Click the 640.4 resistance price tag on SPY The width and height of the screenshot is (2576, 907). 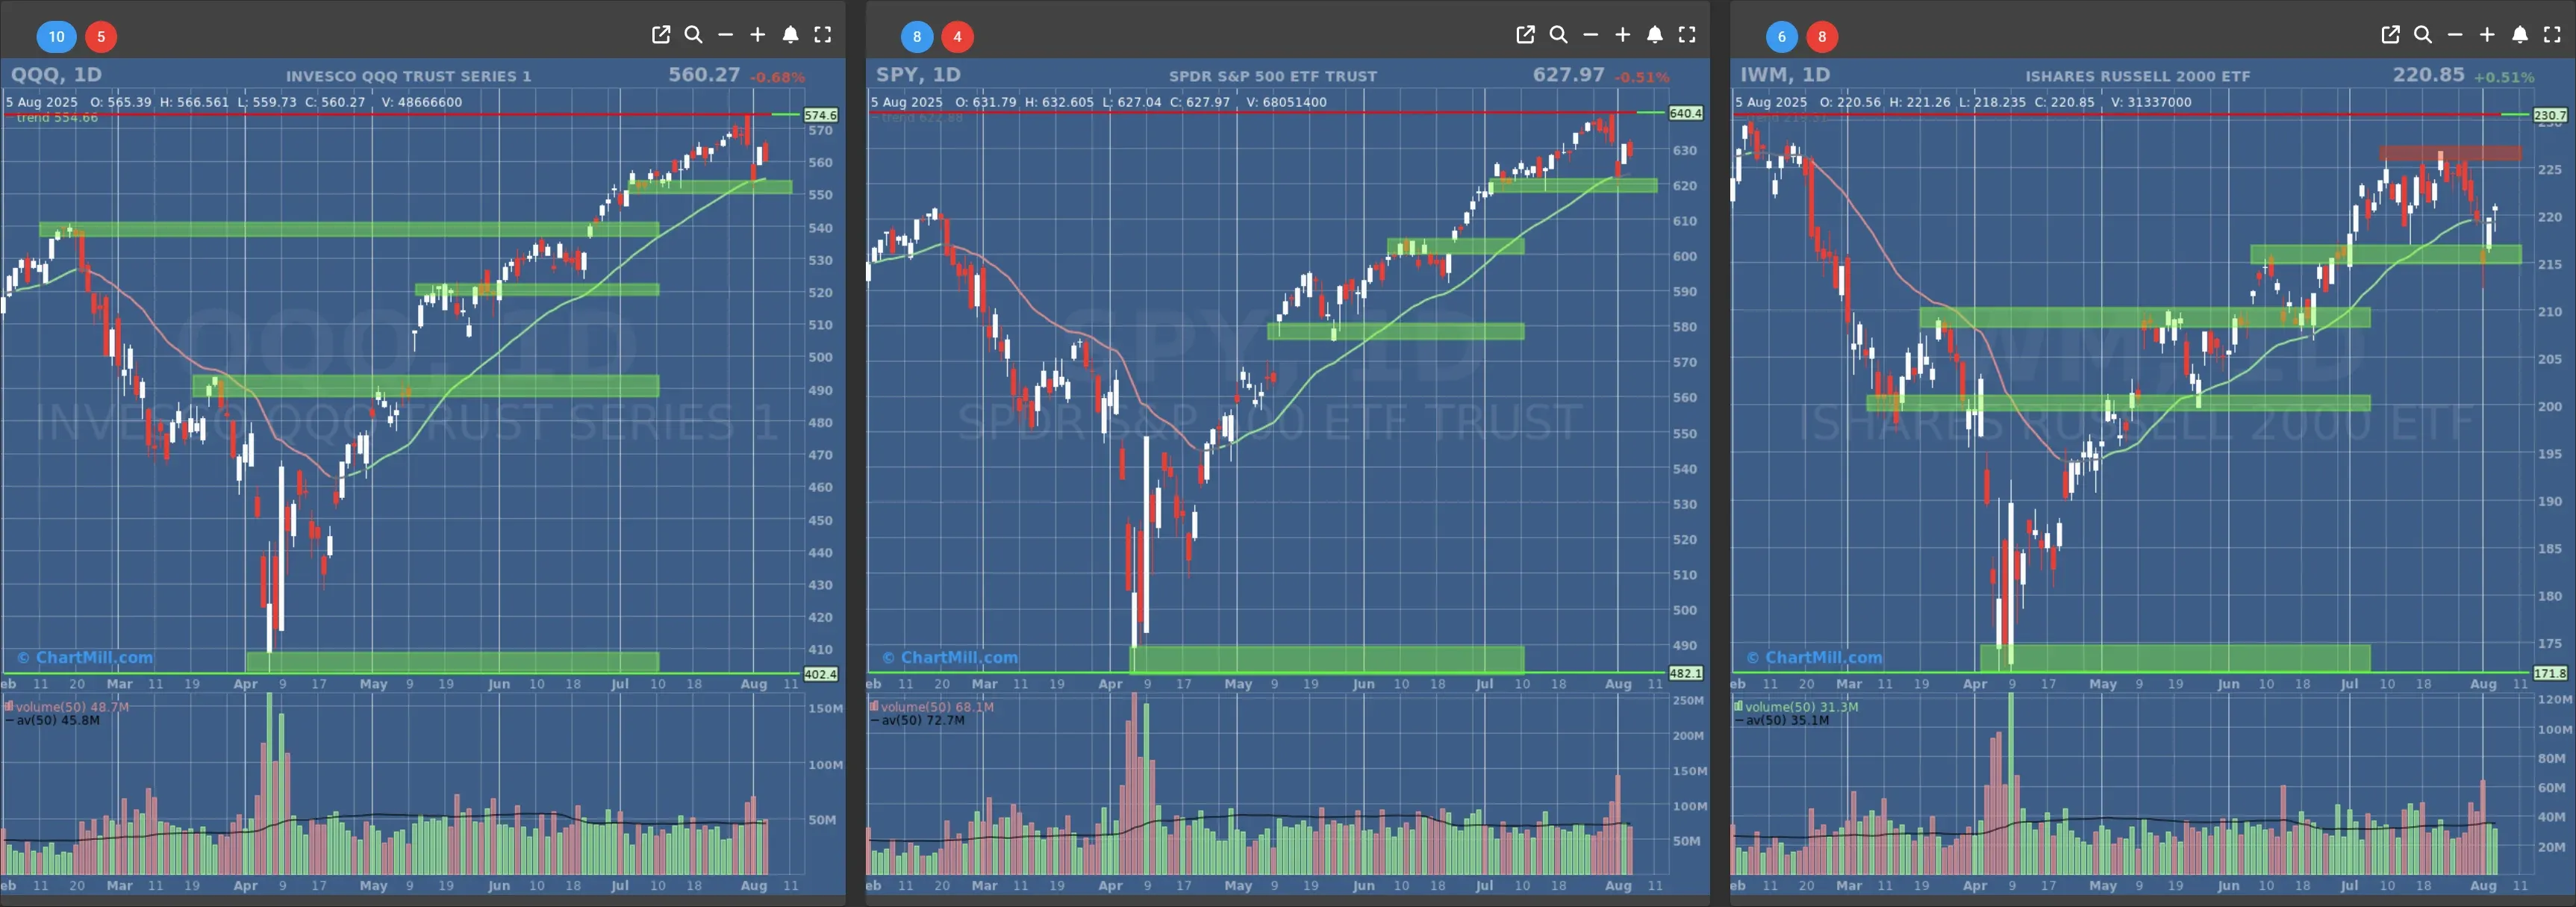click(x=1686, y=113)
